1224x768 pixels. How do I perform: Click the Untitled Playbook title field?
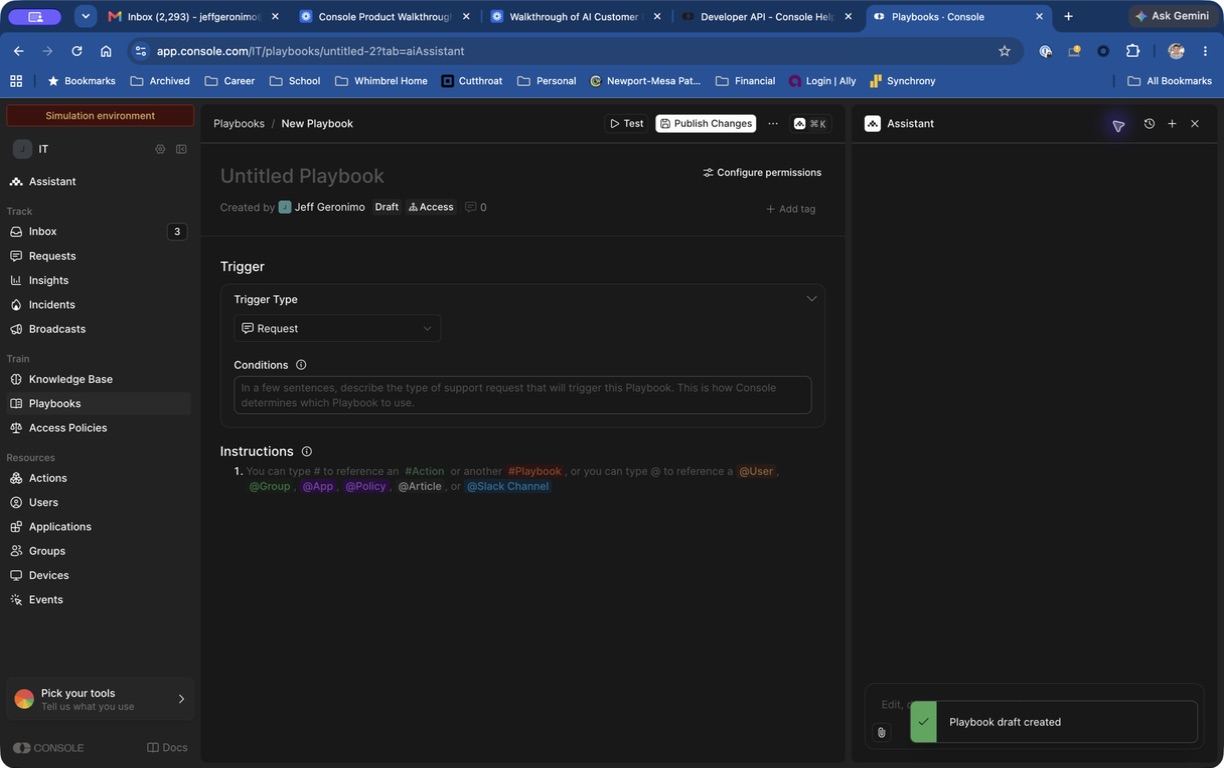302,176
